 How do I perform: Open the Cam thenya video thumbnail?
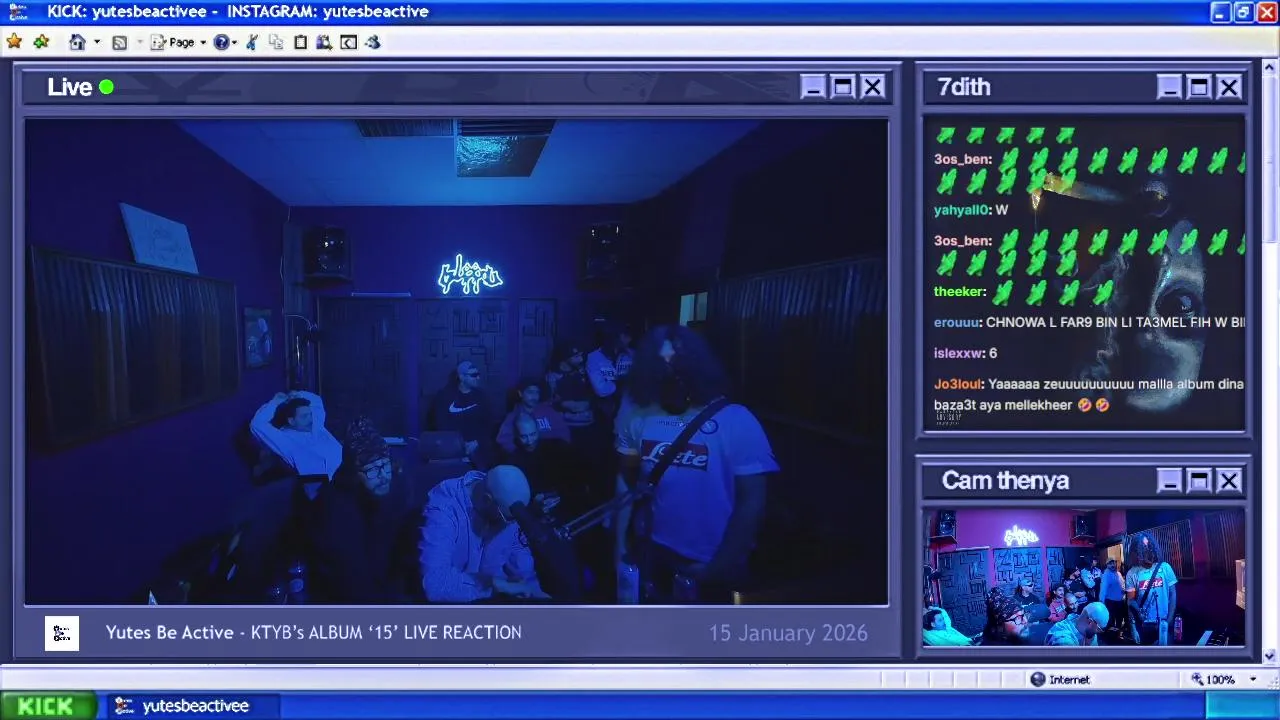(x=1084, y=577)
